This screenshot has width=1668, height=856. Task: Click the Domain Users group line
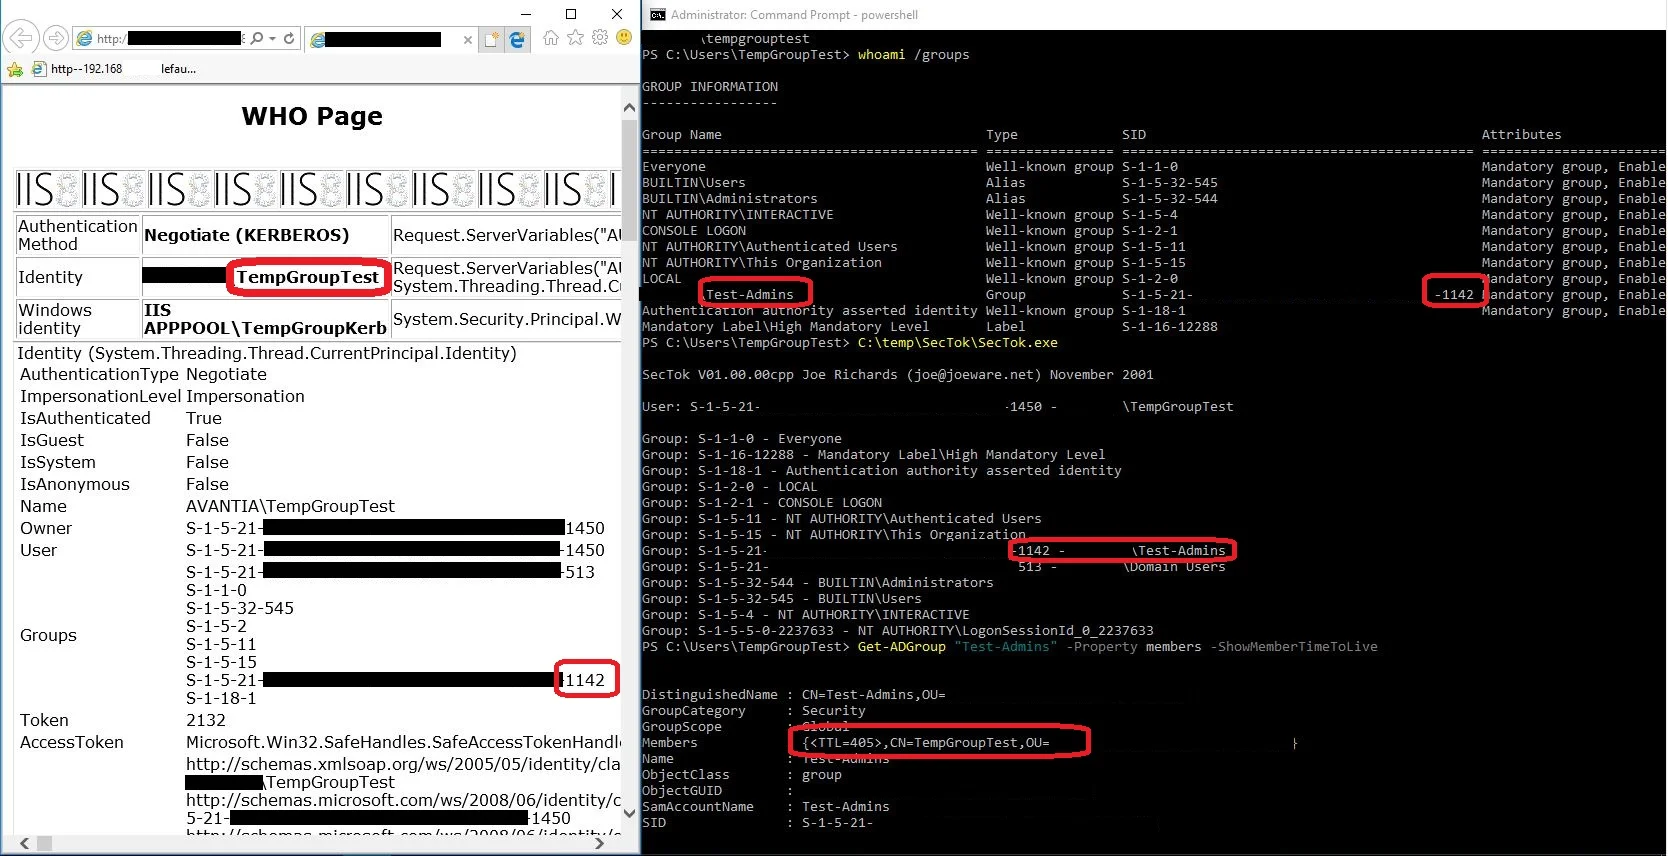pyautogui.click(x=933, y=567)
